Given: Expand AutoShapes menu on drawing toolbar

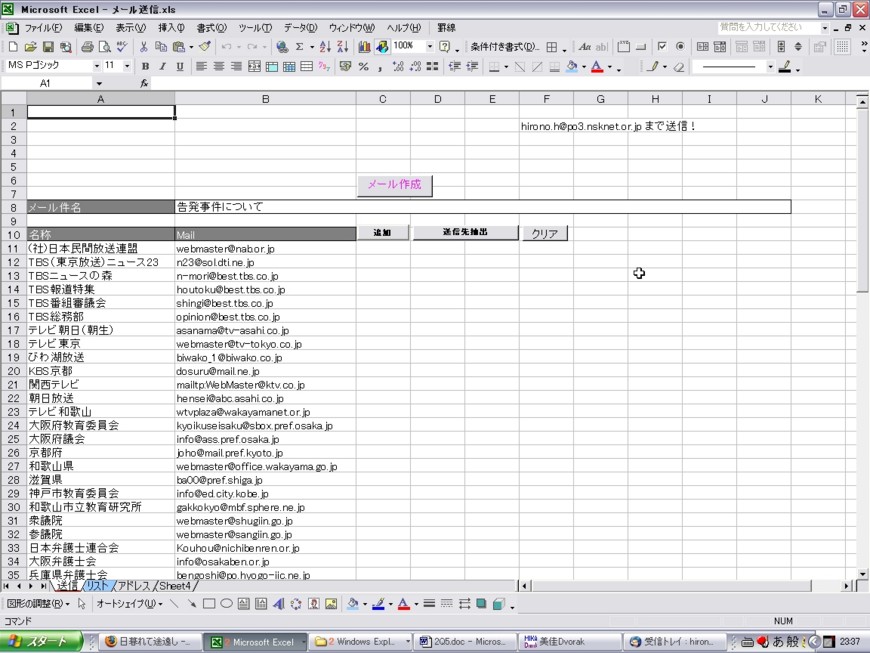Looking at the screenshot, I should click(x=129, y=604).
